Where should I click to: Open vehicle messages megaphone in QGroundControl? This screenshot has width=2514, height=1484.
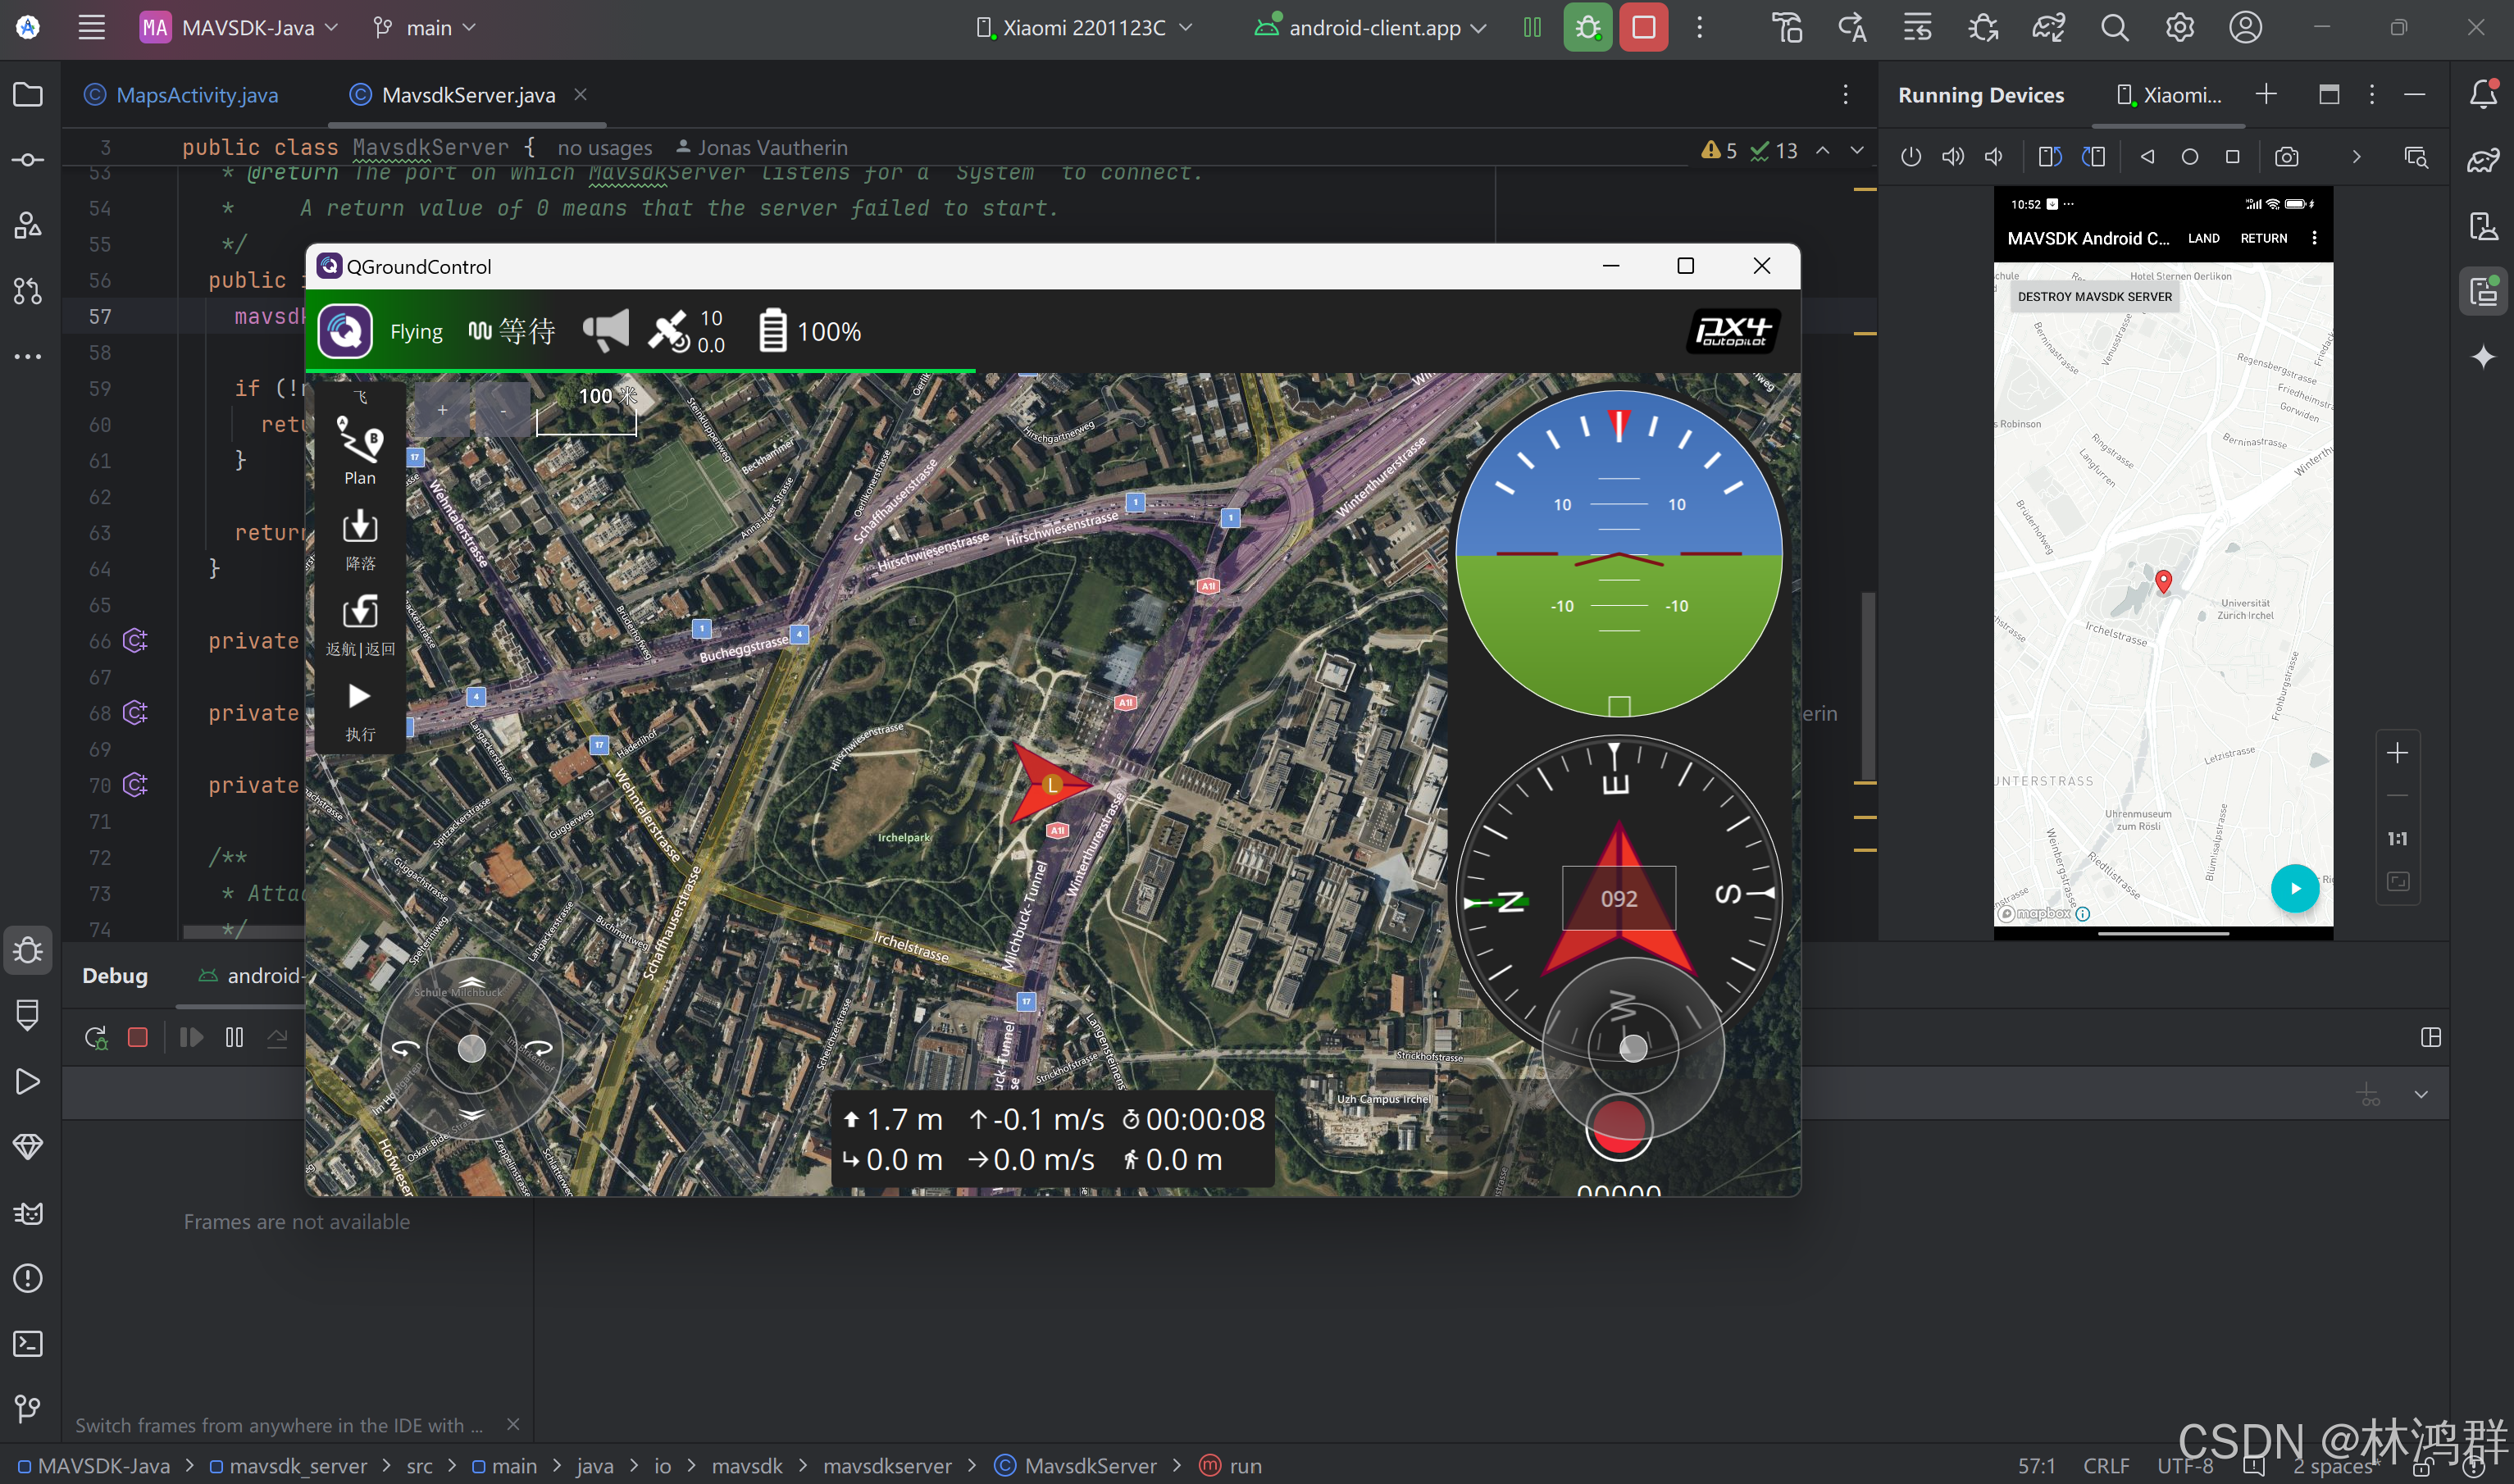(606, 331)
